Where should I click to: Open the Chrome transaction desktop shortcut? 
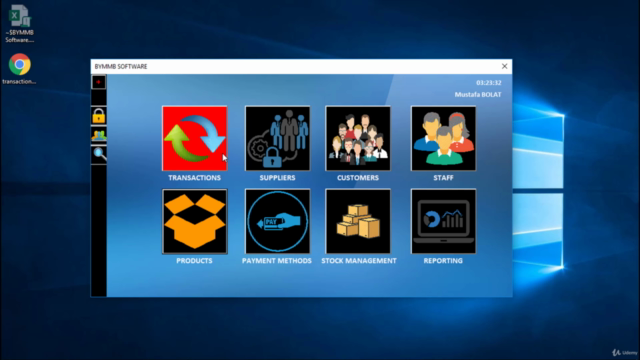pyautogui.click(x=19, y=69)
